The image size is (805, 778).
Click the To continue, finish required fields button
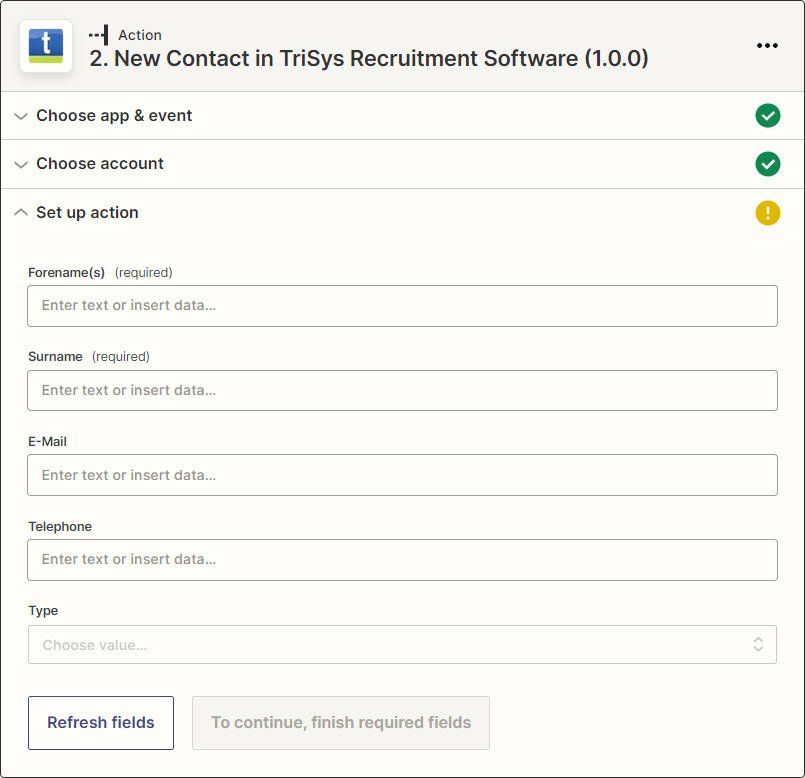pyautogui.click(x=341, y=723)
